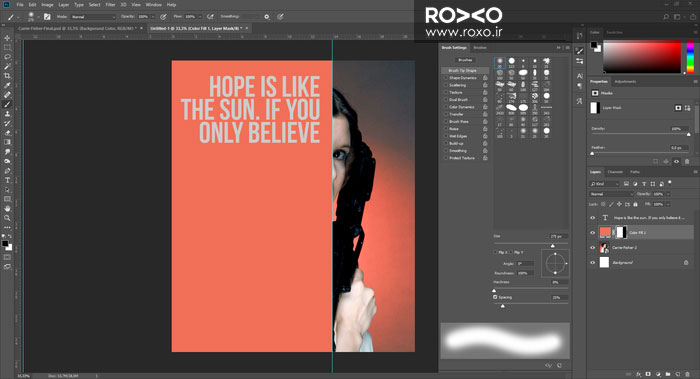Open the layer Opacity dropdown arrow
Viewport: 700px width, 379px height.
668,194
